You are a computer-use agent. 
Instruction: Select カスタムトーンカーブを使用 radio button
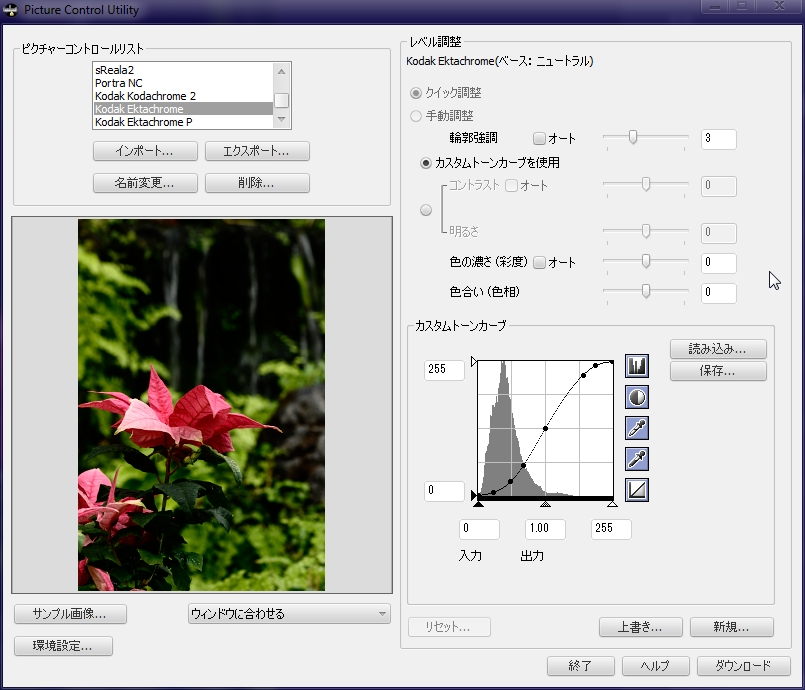(426, 162)
